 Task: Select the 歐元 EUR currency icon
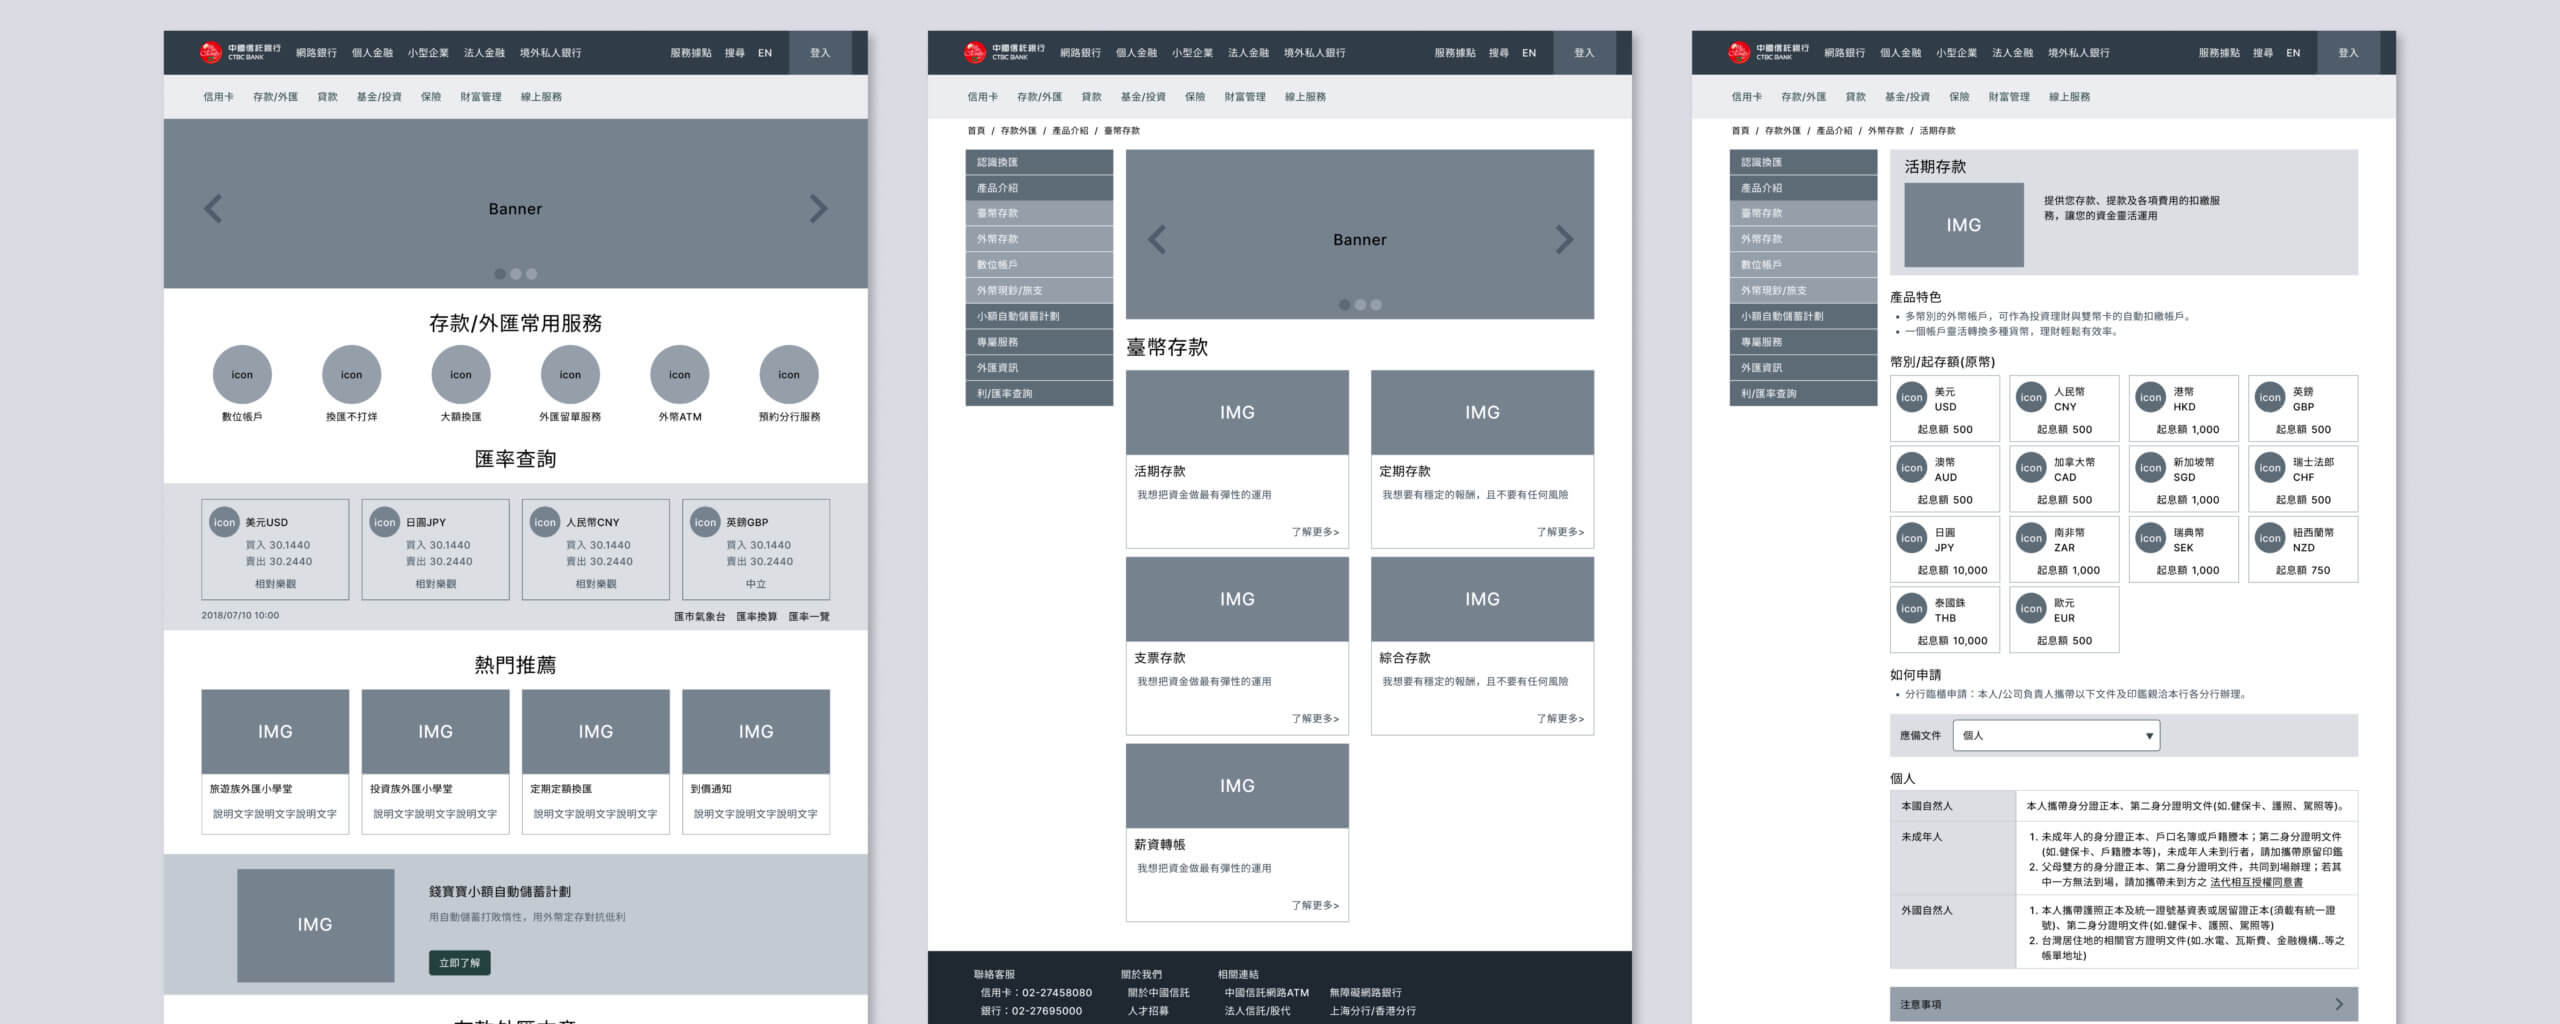point(2031,608)
